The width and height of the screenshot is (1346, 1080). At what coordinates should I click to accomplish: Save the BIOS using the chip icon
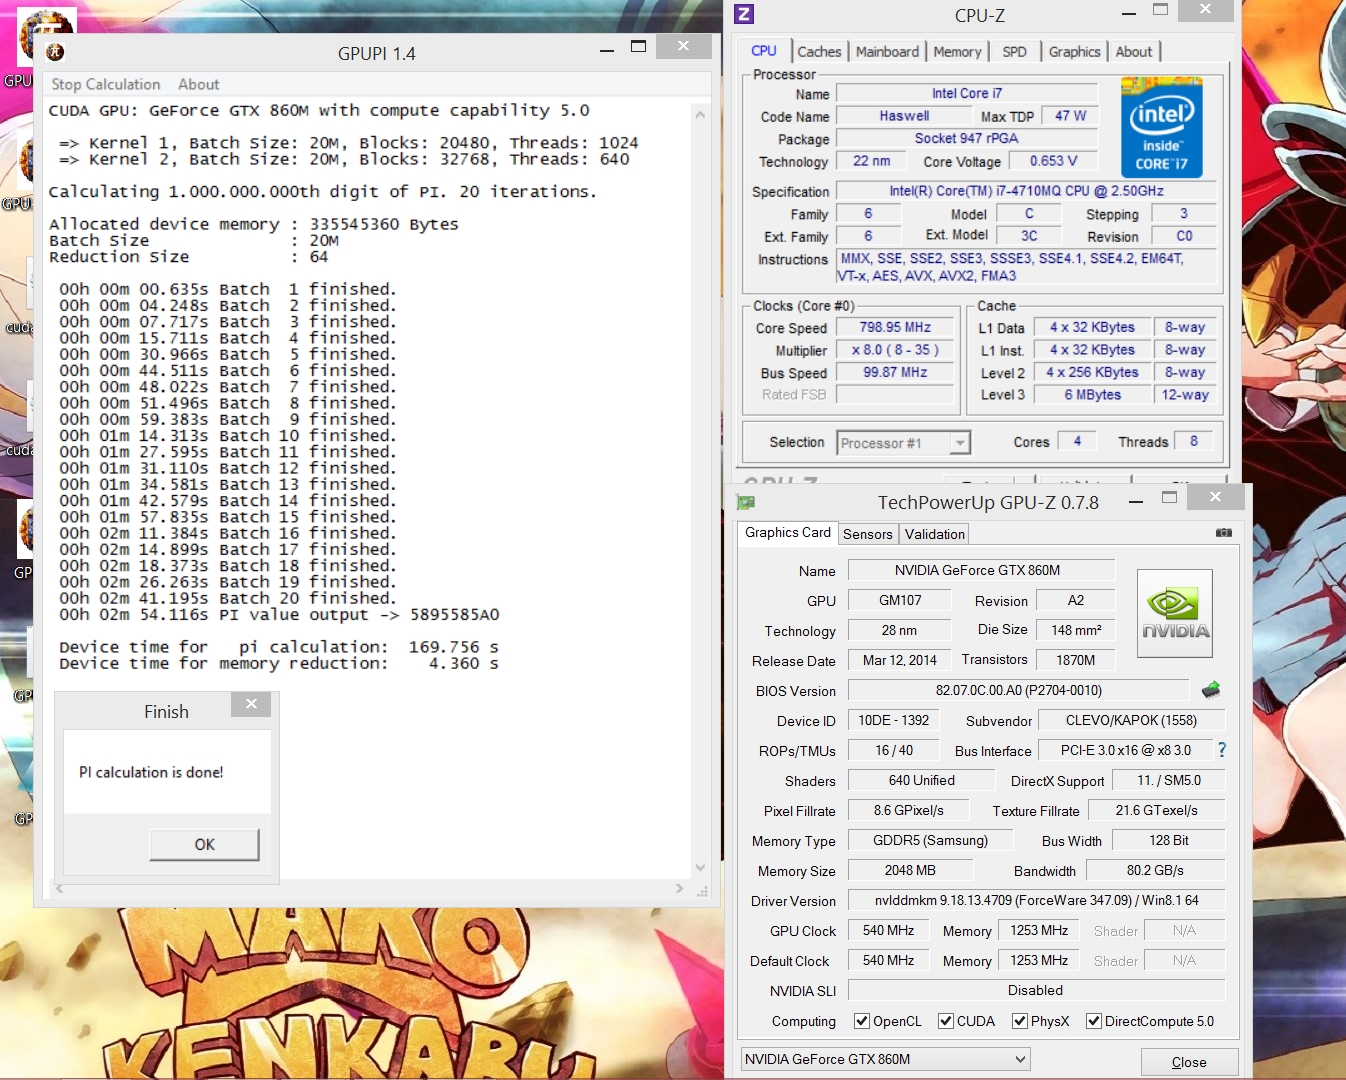click(x=1211, y=690)
